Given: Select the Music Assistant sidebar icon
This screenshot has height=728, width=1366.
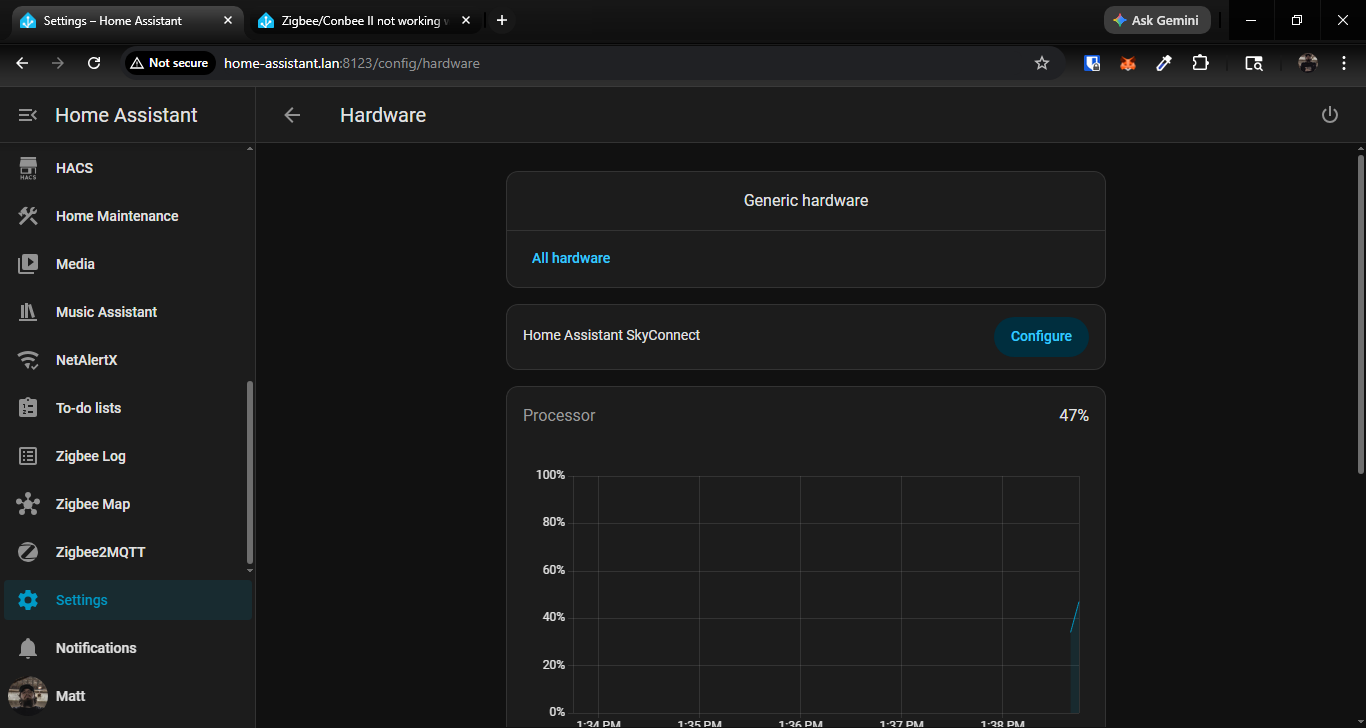Looking at the screenshot, I should pyautogui.click(x=28, y=312).
